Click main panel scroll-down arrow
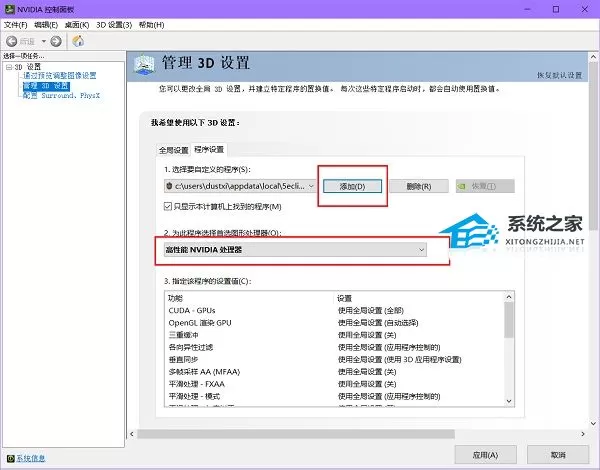 pos(593,424)
